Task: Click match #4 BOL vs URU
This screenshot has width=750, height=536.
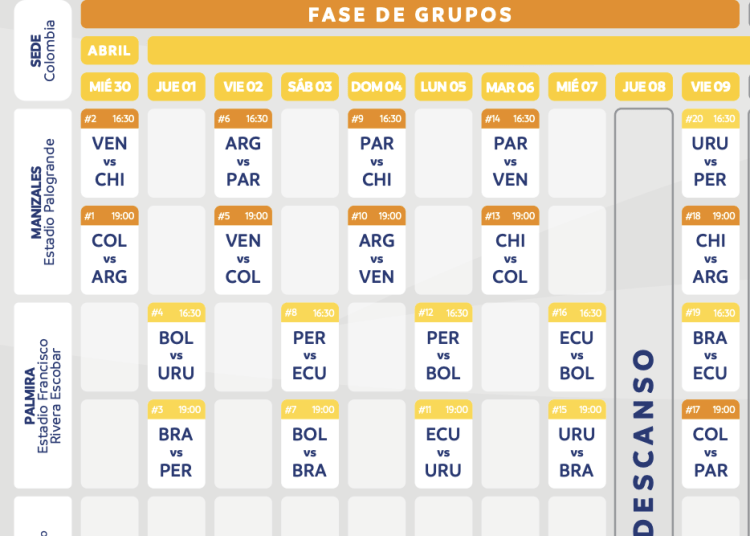Action: coord(176,348)
